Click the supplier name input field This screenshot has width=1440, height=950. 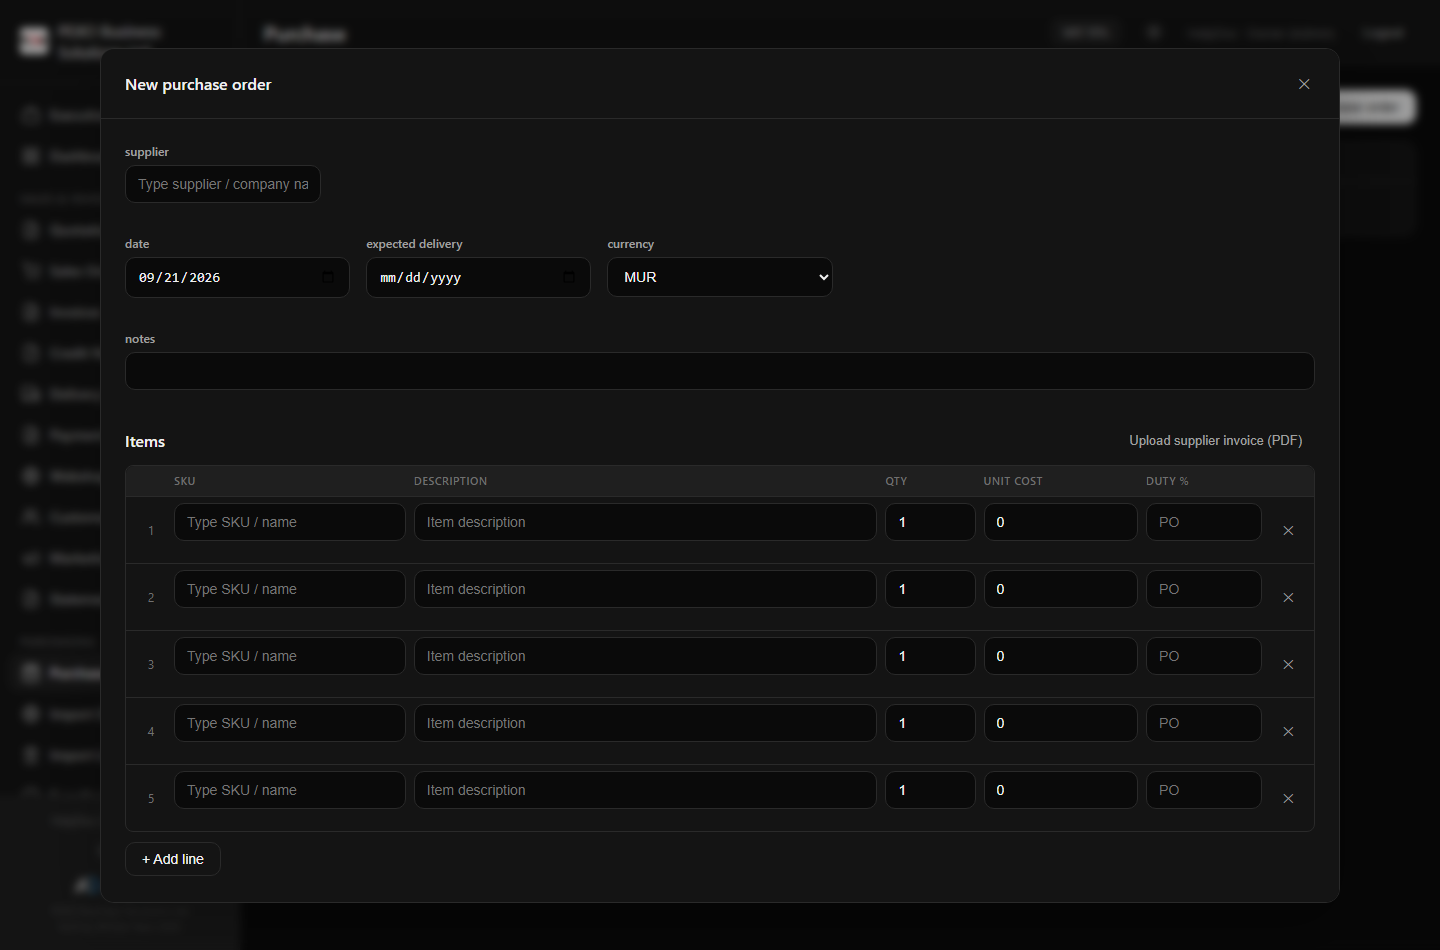223,184
